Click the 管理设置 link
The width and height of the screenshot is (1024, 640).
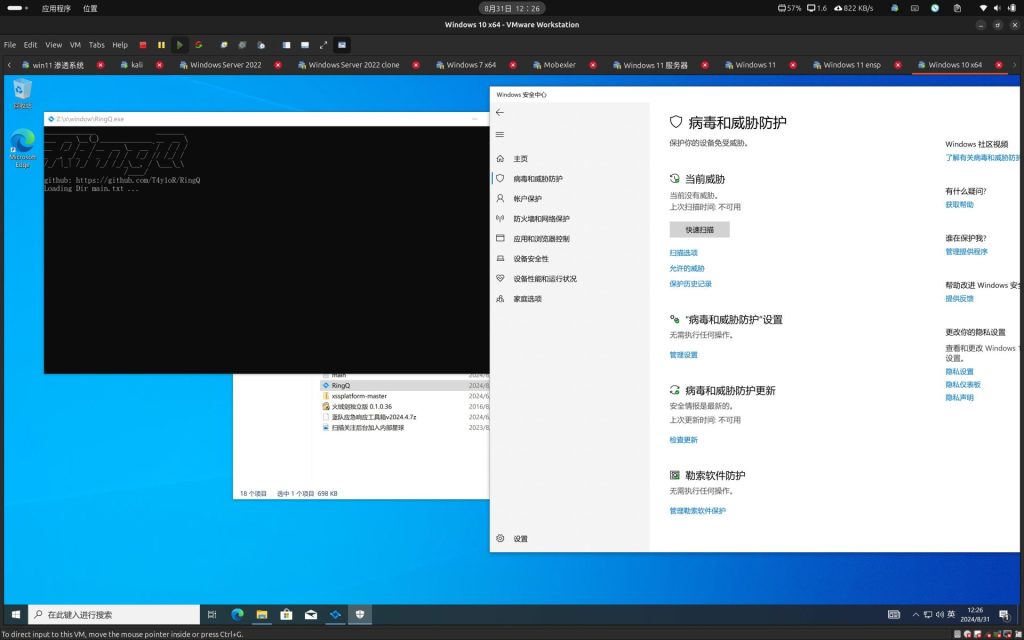coord(683,355)
